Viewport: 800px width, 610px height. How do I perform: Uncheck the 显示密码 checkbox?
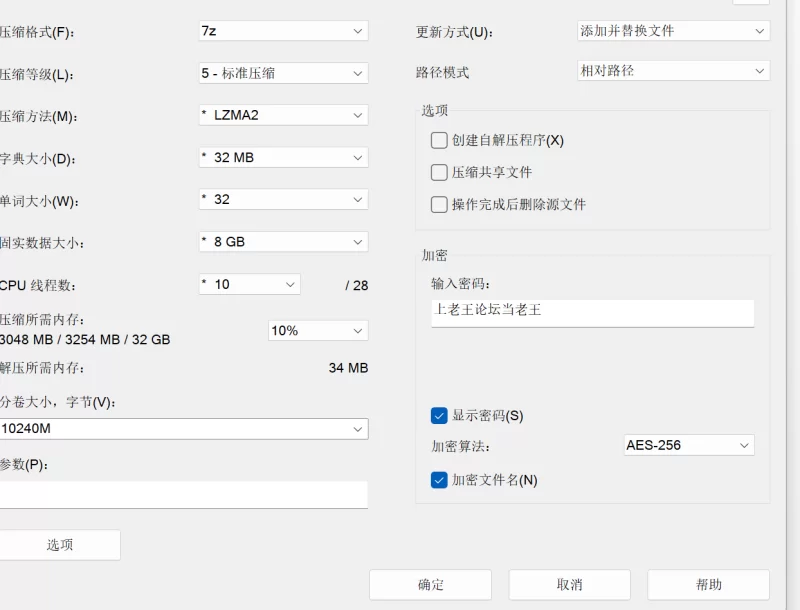coord(439,416)
